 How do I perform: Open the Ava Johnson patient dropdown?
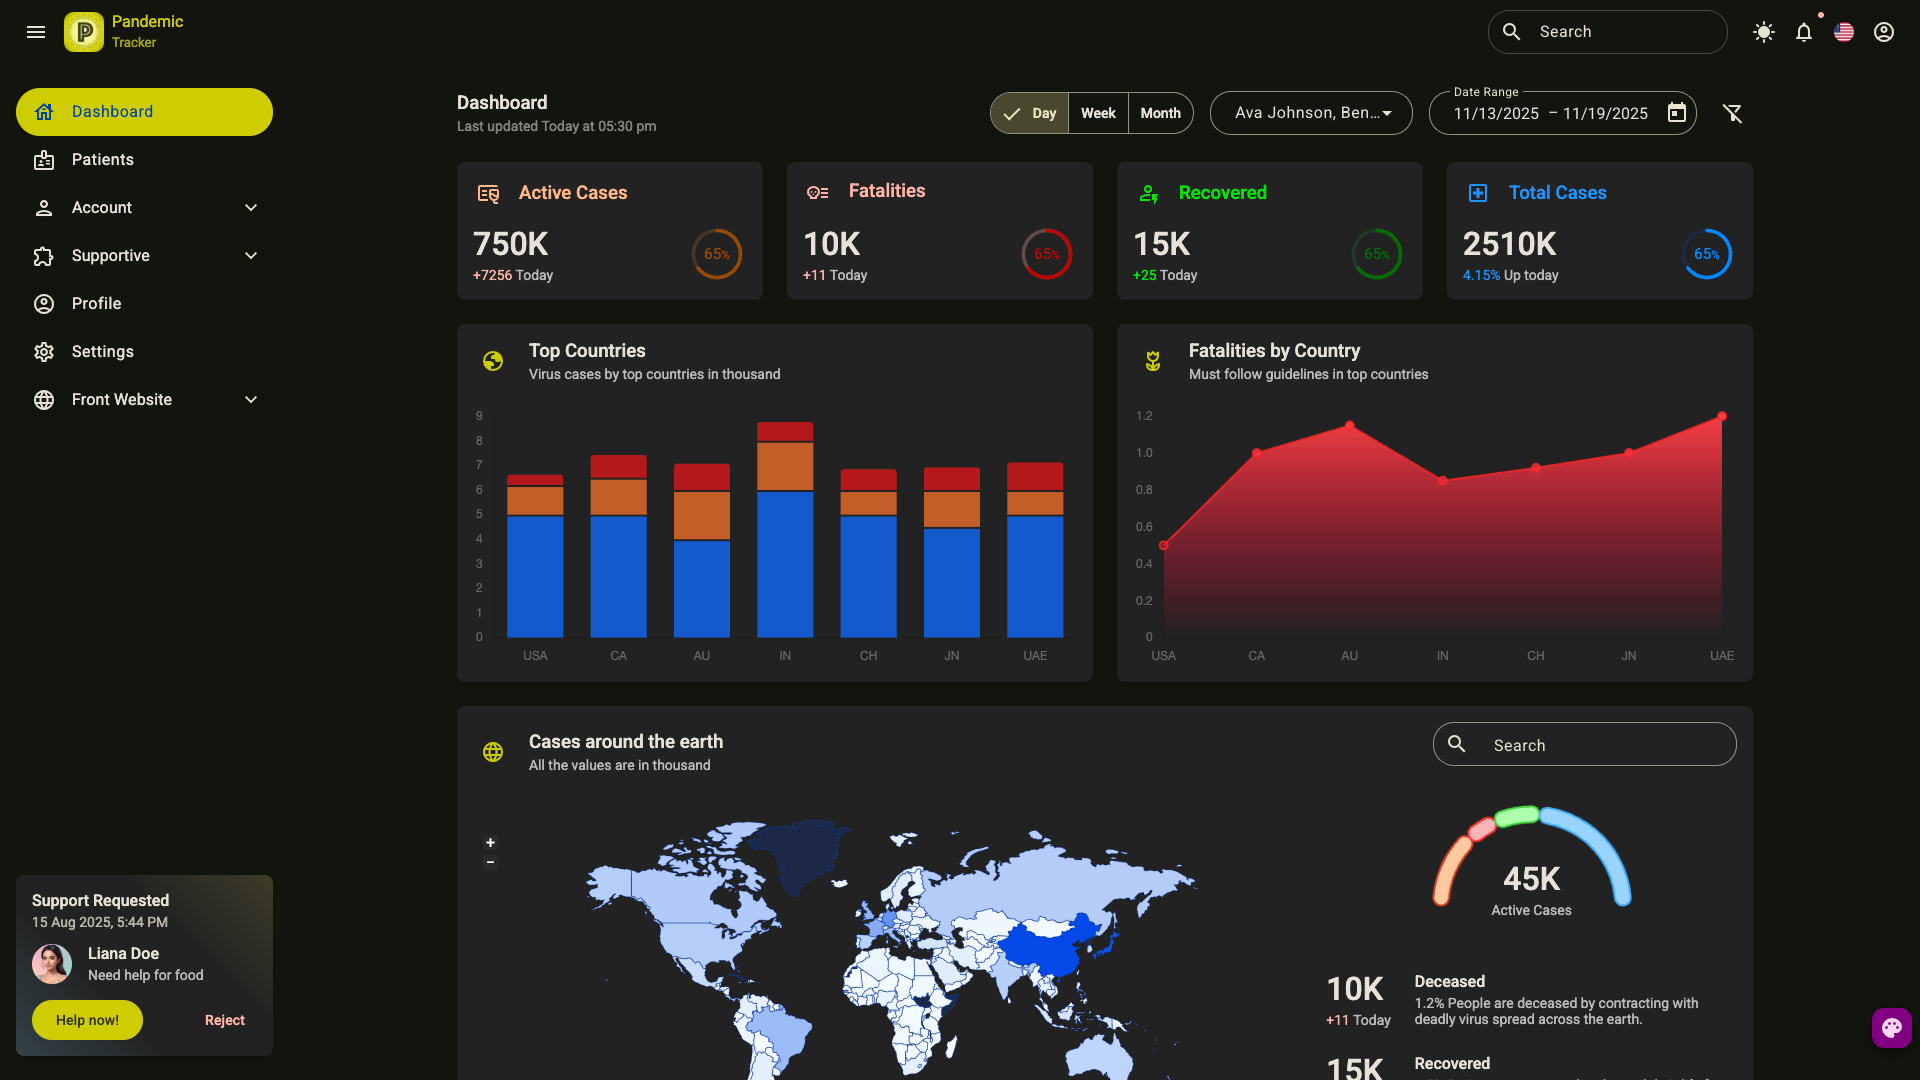click(1311, 113)
